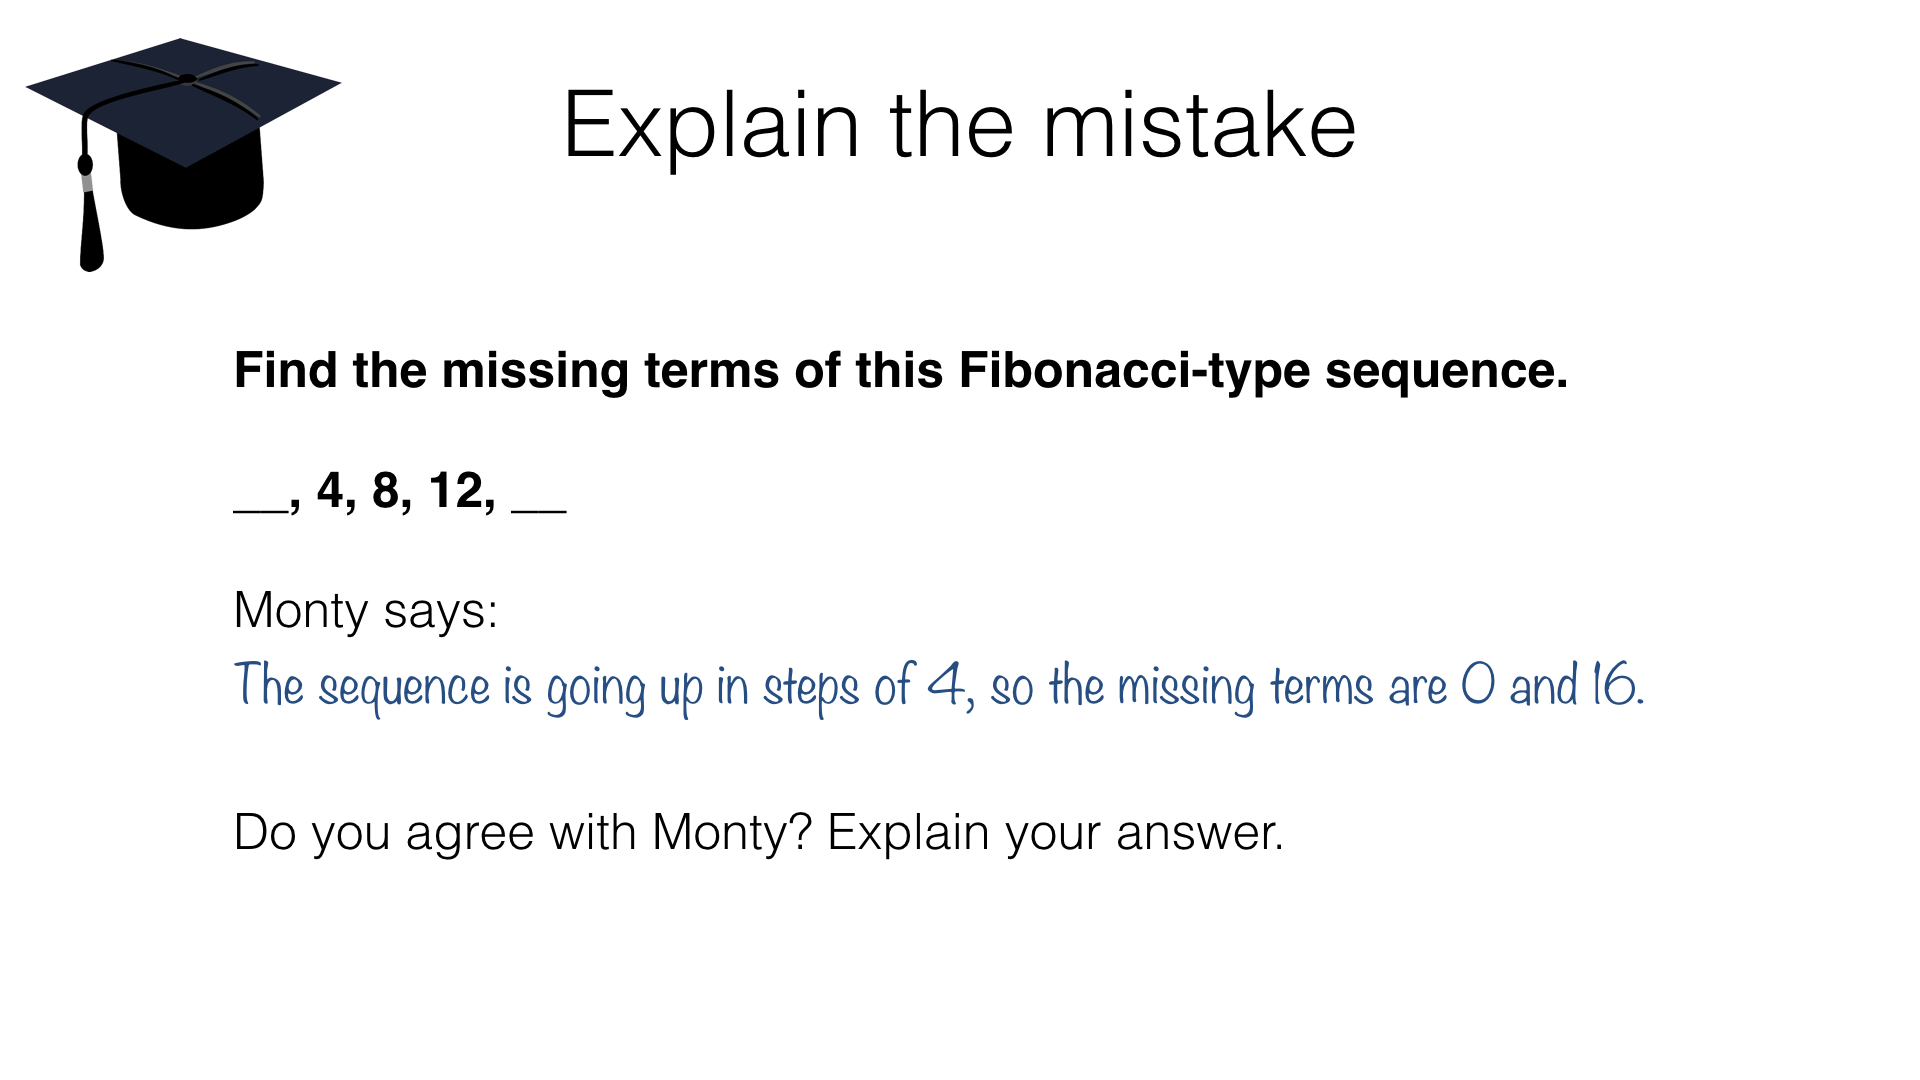Click the word 'sequence' in the blue text
The height and width of the screenshot is (1080, 1920).
[404, 688]
